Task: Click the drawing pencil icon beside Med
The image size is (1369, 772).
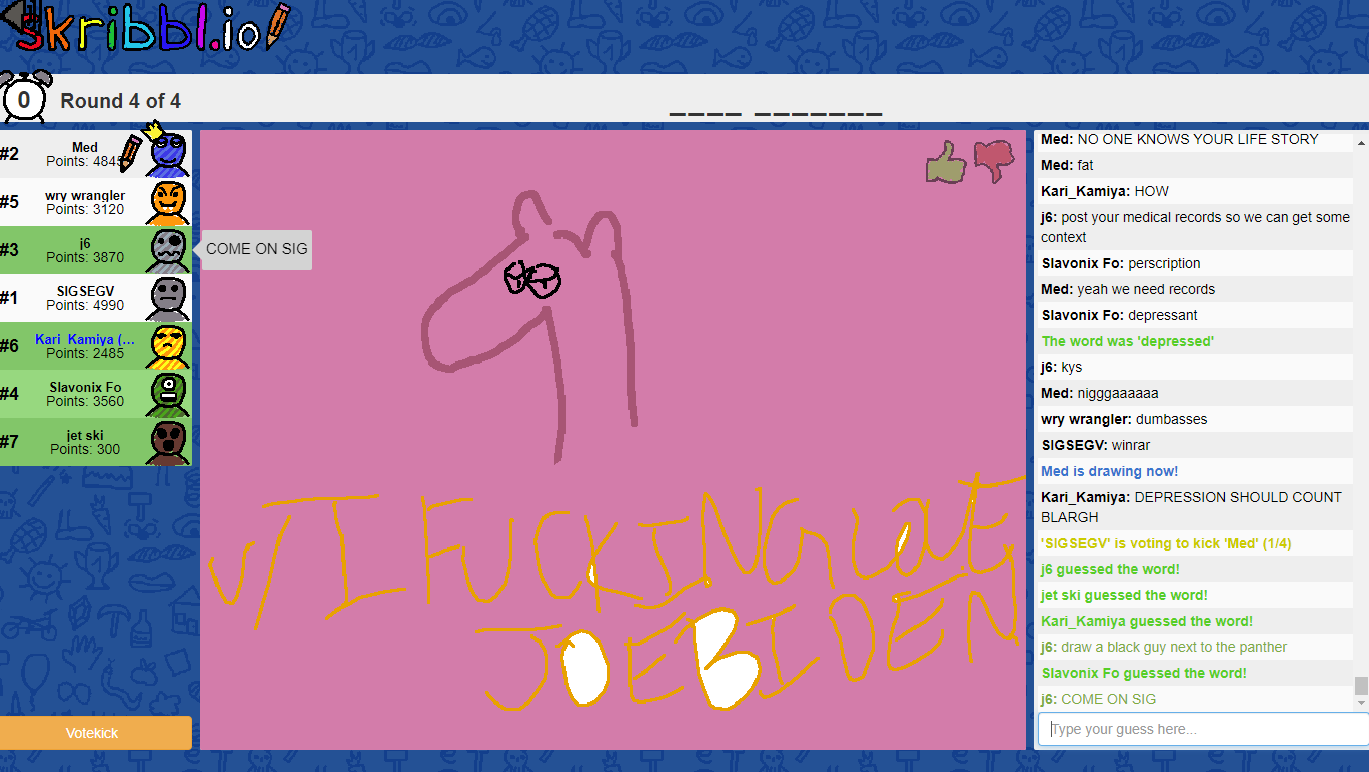Action: pyautogui.click(x=131, y=152)
